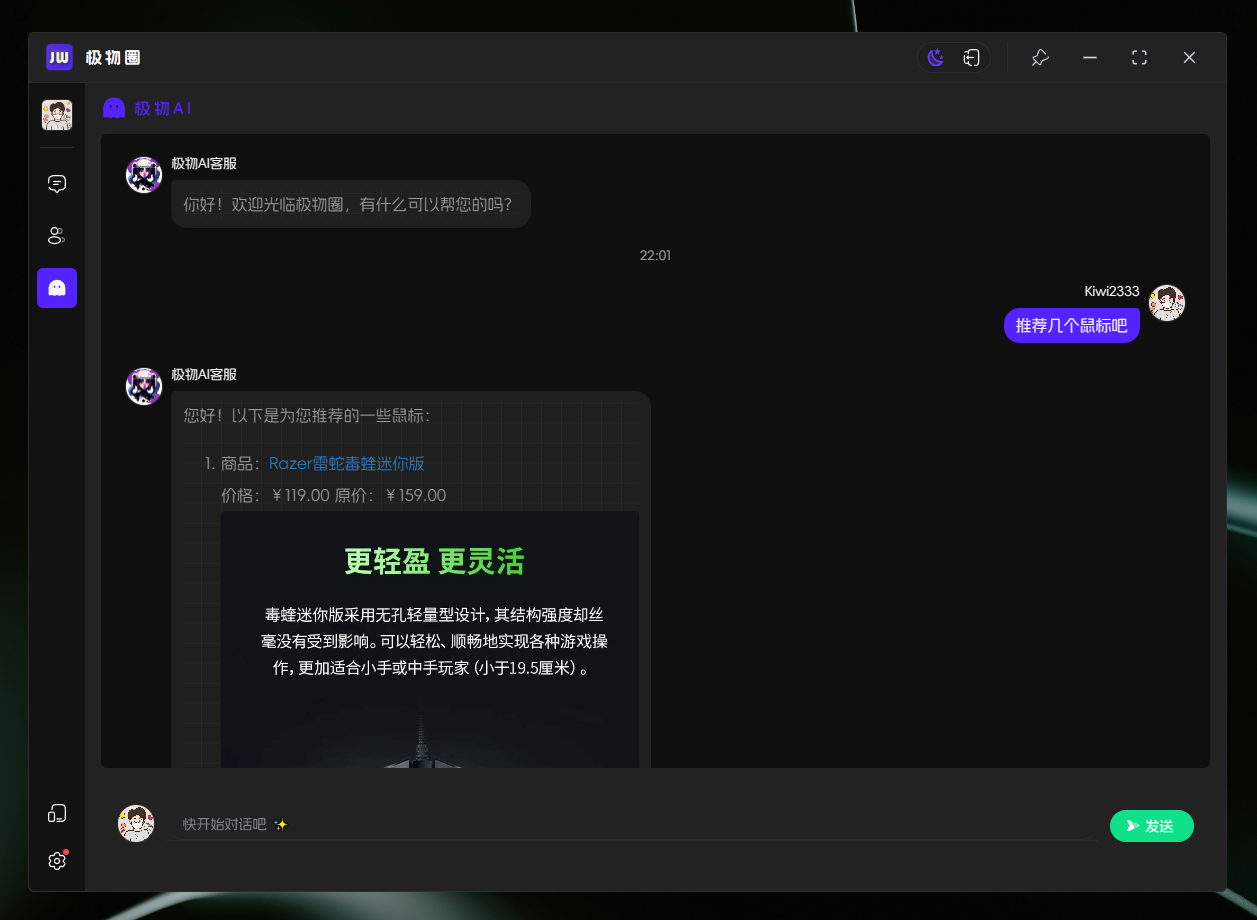
Task: Toggle fullscreen with the maximize icon
Action: (1139, 58)
